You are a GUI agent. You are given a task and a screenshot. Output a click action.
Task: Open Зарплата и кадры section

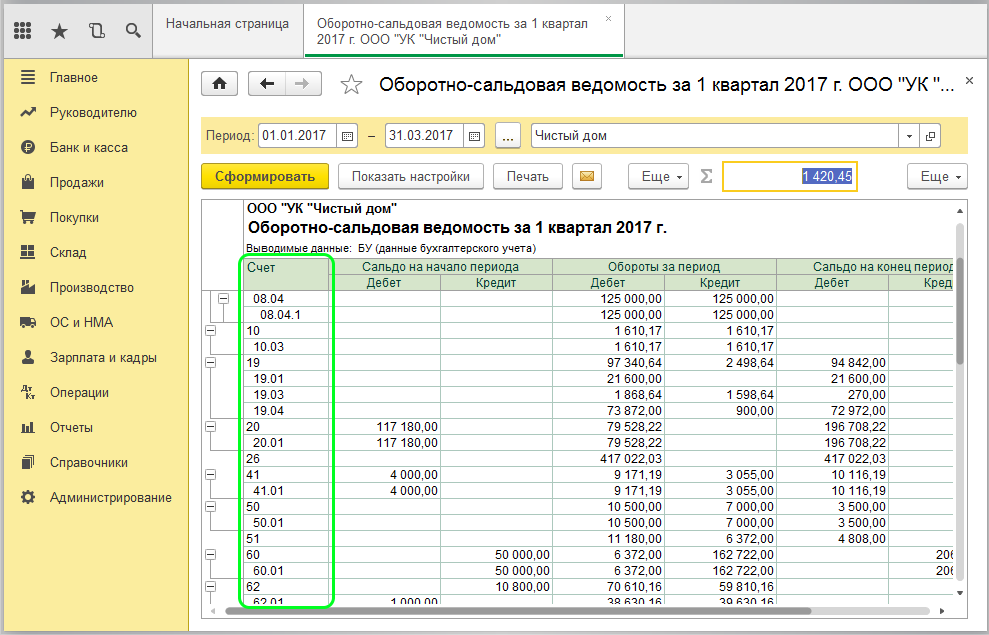102,357
